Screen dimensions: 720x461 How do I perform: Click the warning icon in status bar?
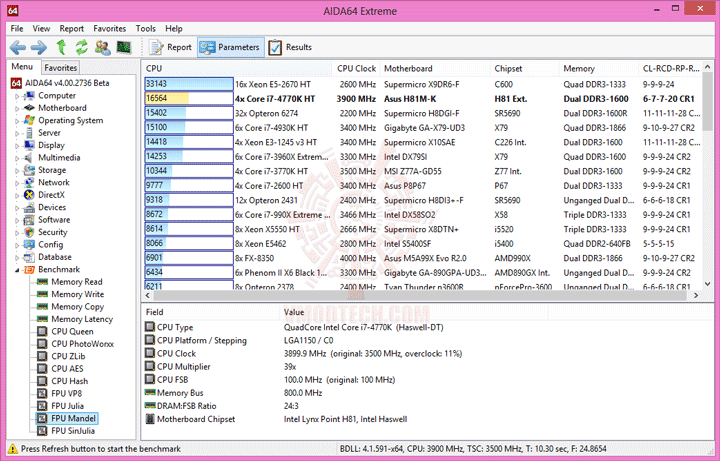click(x=13, y=449)
